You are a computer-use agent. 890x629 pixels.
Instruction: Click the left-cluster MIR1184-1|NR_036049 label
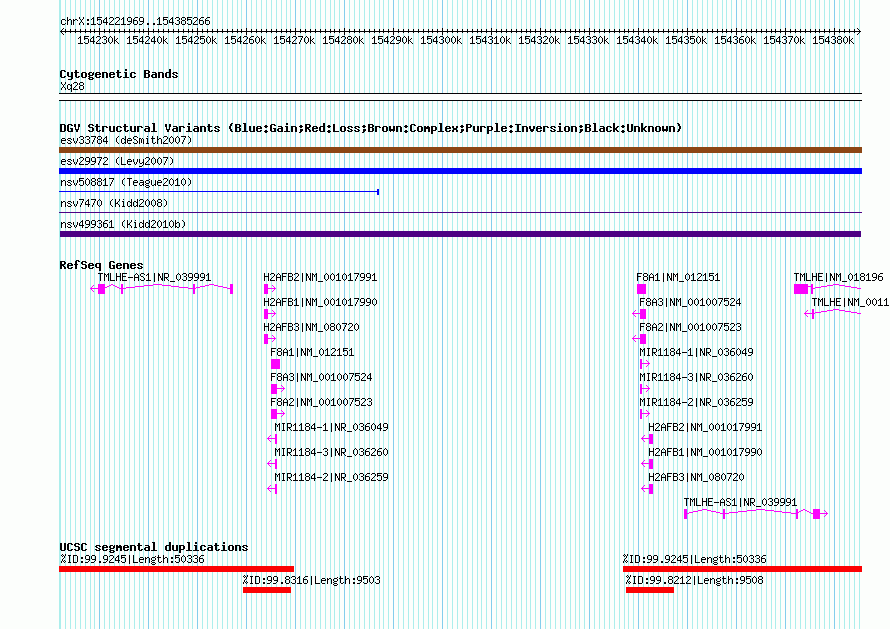[331, 427]
